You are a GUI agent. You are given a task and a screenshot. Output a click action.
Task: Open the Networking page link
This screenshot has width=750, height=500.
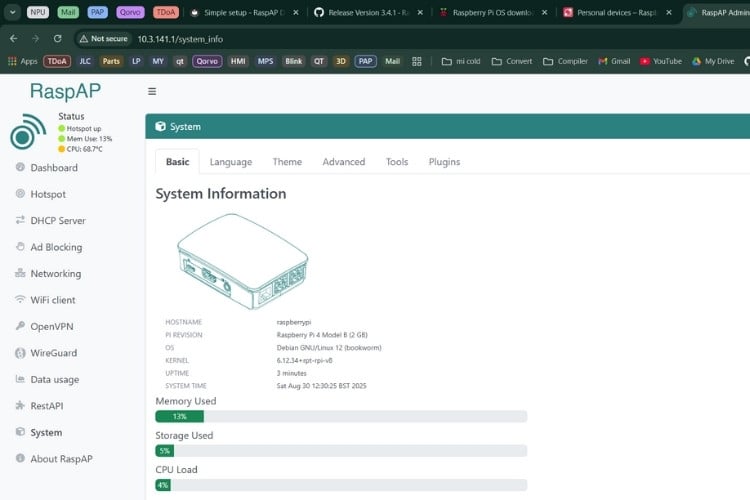pos(55,273)
